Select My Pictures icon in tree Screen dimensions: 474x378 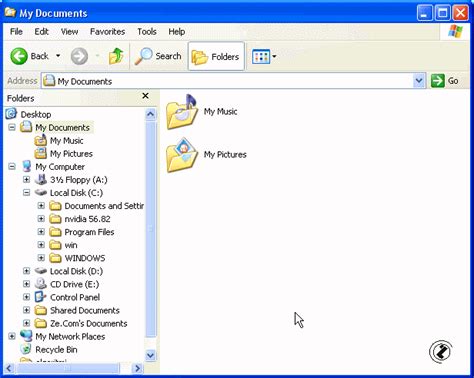[41, 153]
